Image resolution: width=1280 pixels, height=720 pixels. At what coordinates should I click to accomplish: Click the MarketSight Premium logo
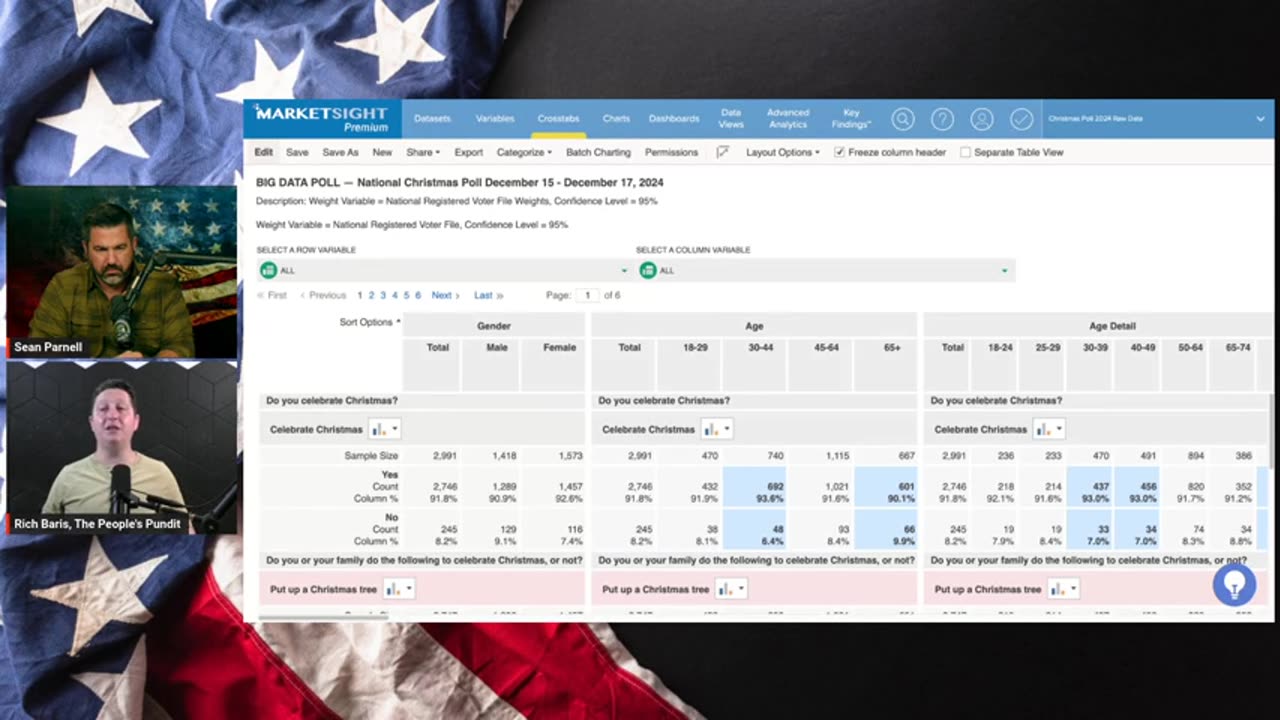click(321, 118)
